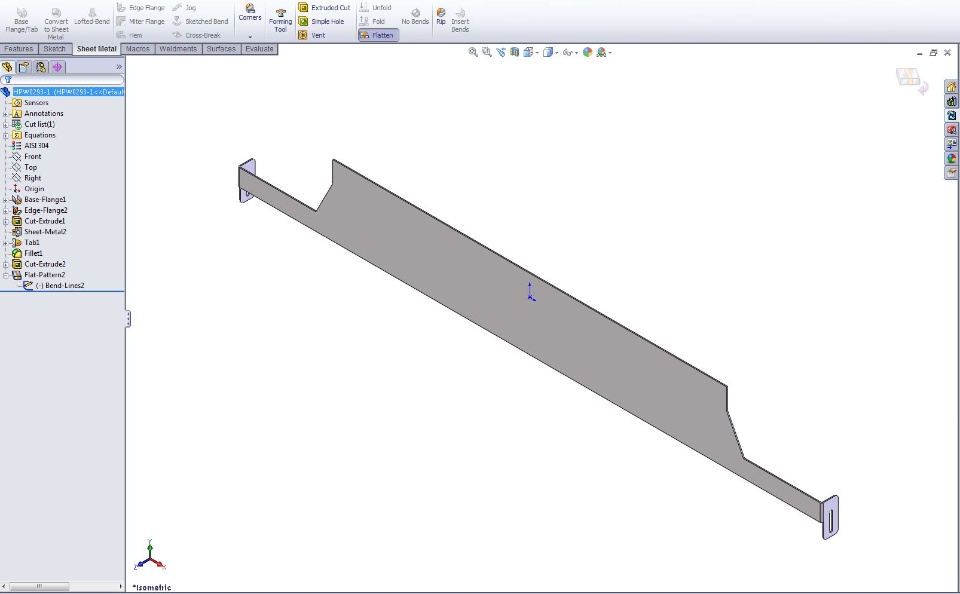This screenshot has width=960, height=594.
Task: Open the Weldments tab
Action: pyautogui.click(x=178, y=49)
